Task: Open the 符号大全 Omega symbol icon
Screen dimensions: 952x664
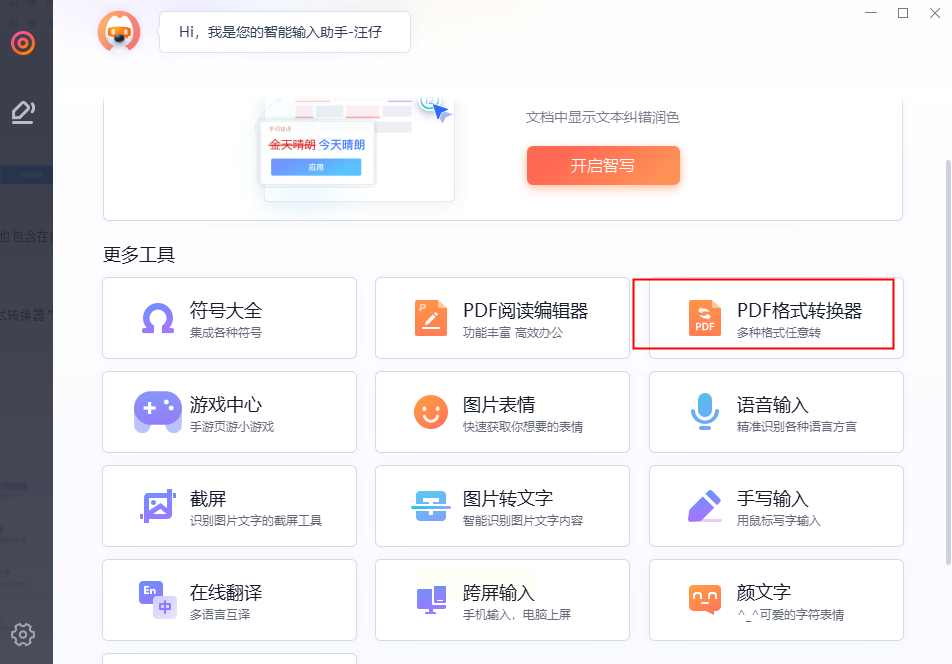Action: [158, 318]
